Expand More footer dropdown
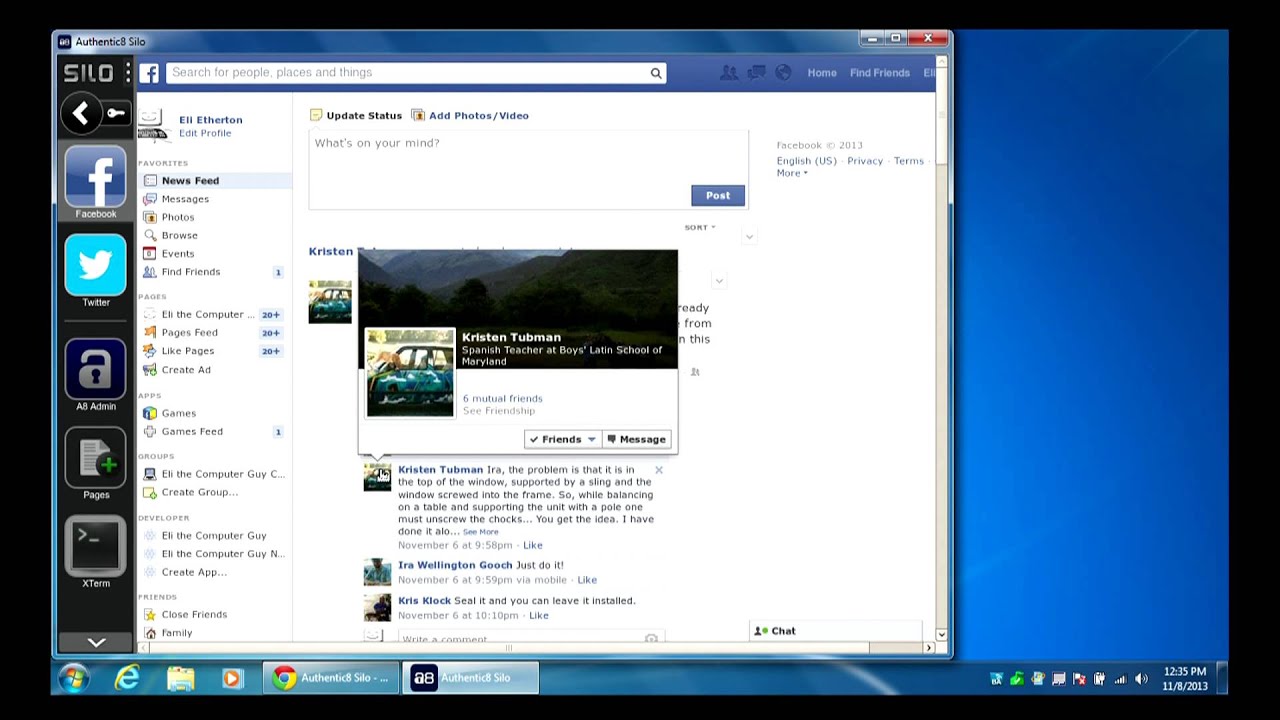Viewport: 1280px width, 720px height. [x=792, y=173]
